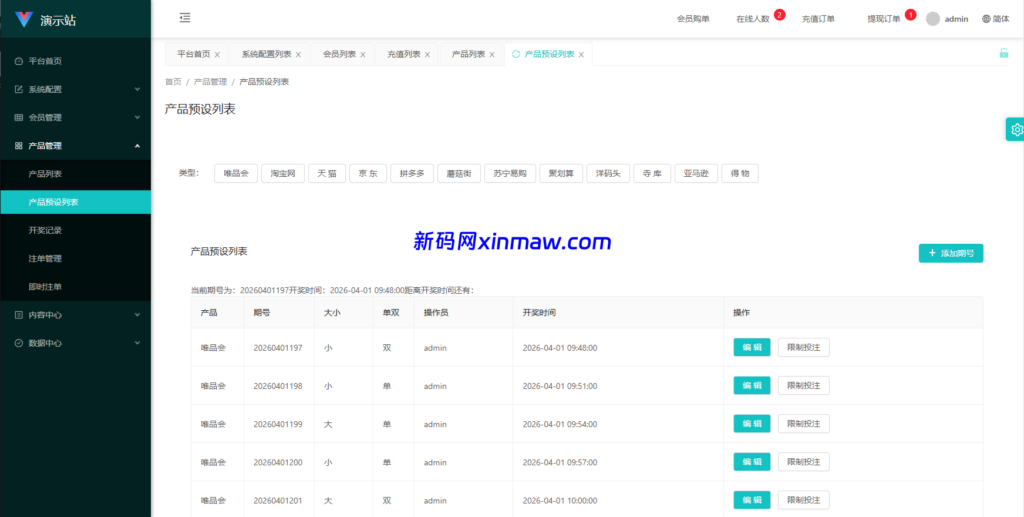Viewport: 1024px width, 517px height.
Task: Close the 系统配置列表 tab
Action: [x=298, y=55]
